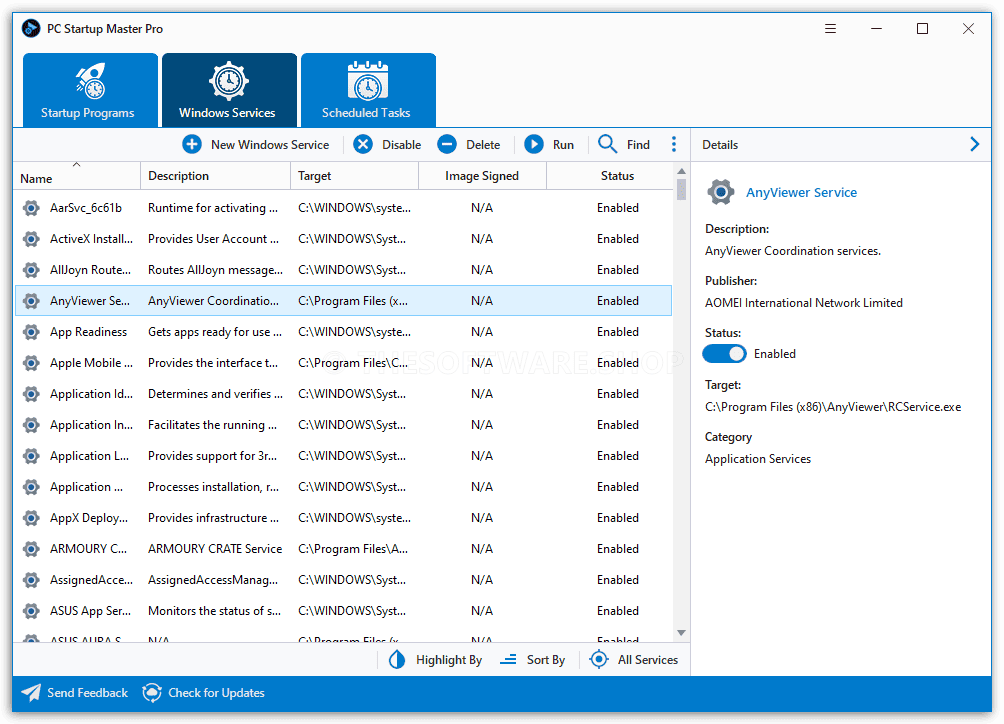1004x724 pixels.
Task: Click 'ARMOURY CRATE Service' description cell
Action: [215, 549]
